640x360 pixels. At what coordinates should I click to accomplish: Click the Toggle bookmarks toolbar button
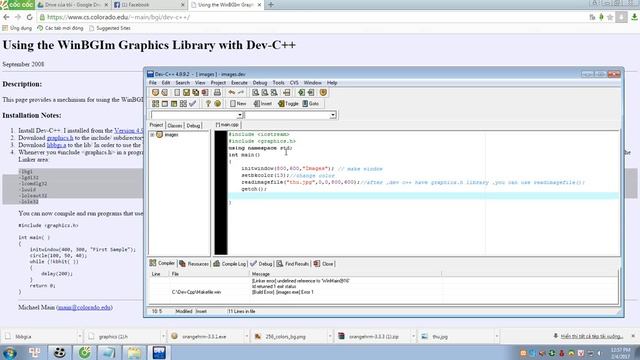288,104
